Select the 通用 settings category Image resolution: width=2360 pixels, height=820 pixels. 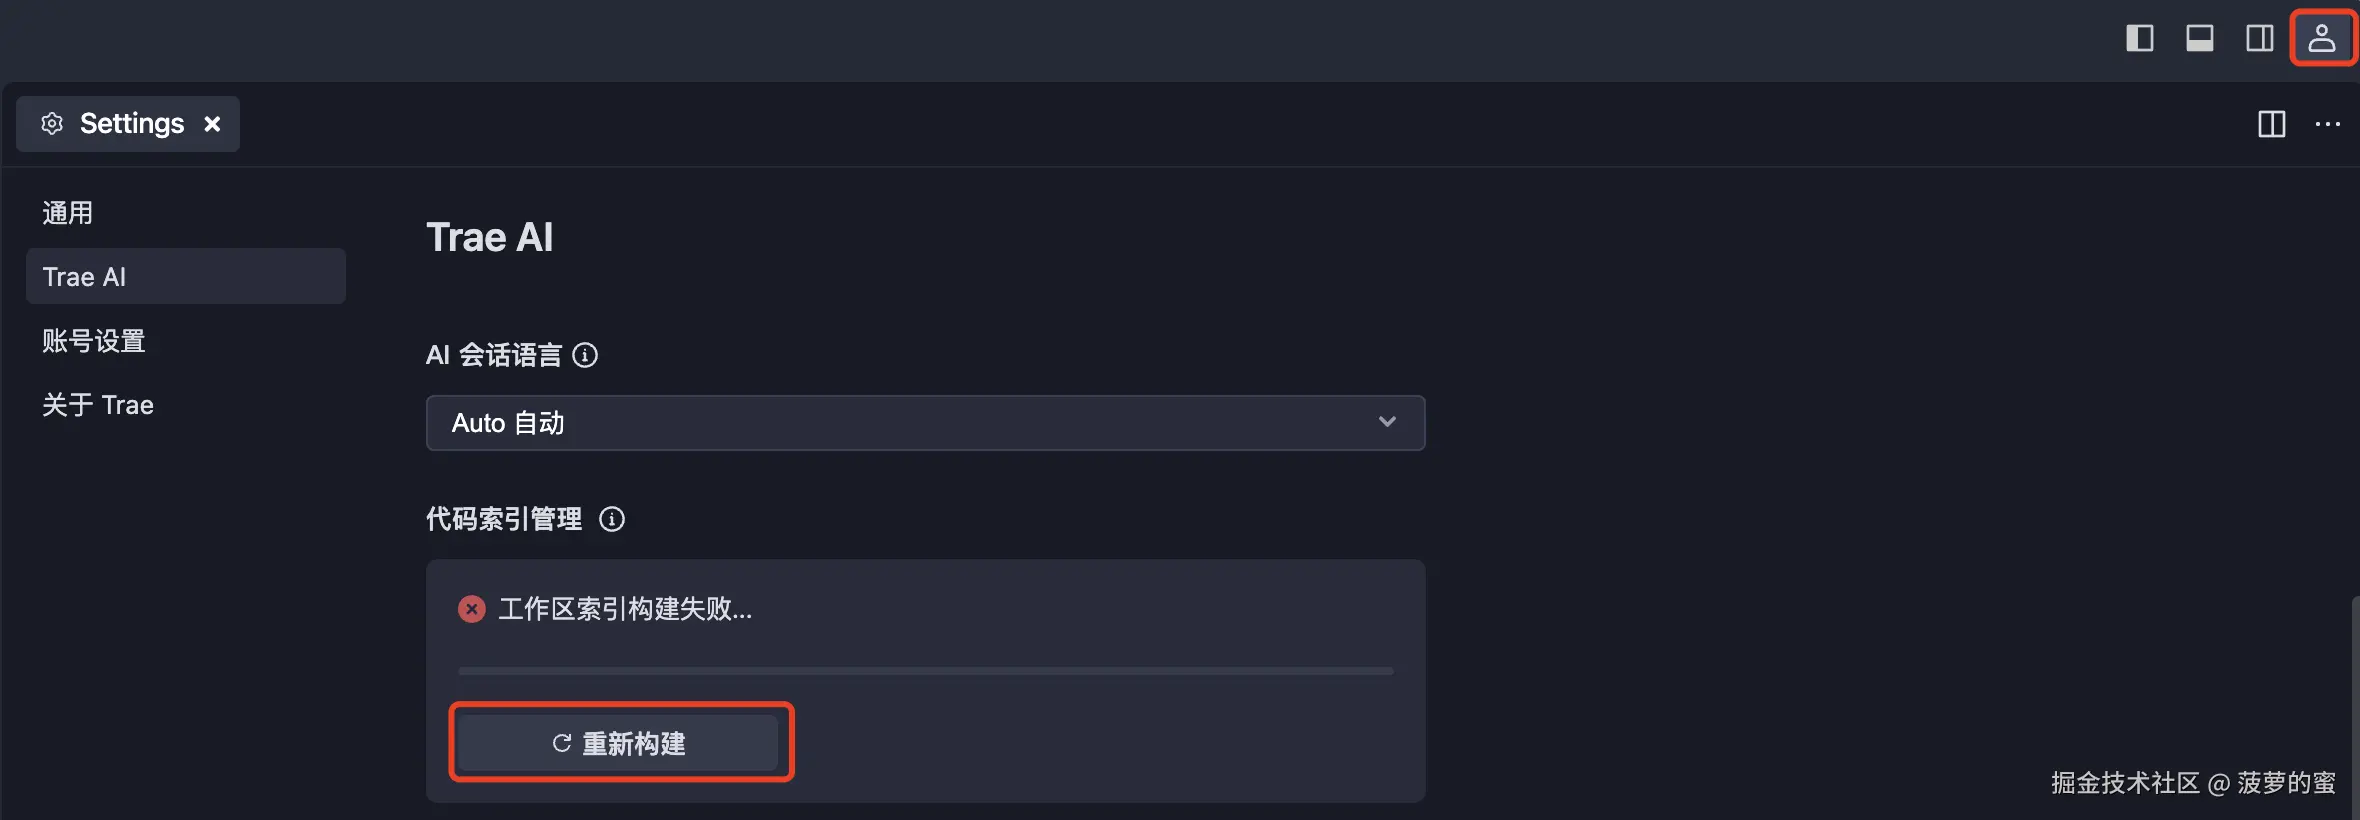coord(68,213)
